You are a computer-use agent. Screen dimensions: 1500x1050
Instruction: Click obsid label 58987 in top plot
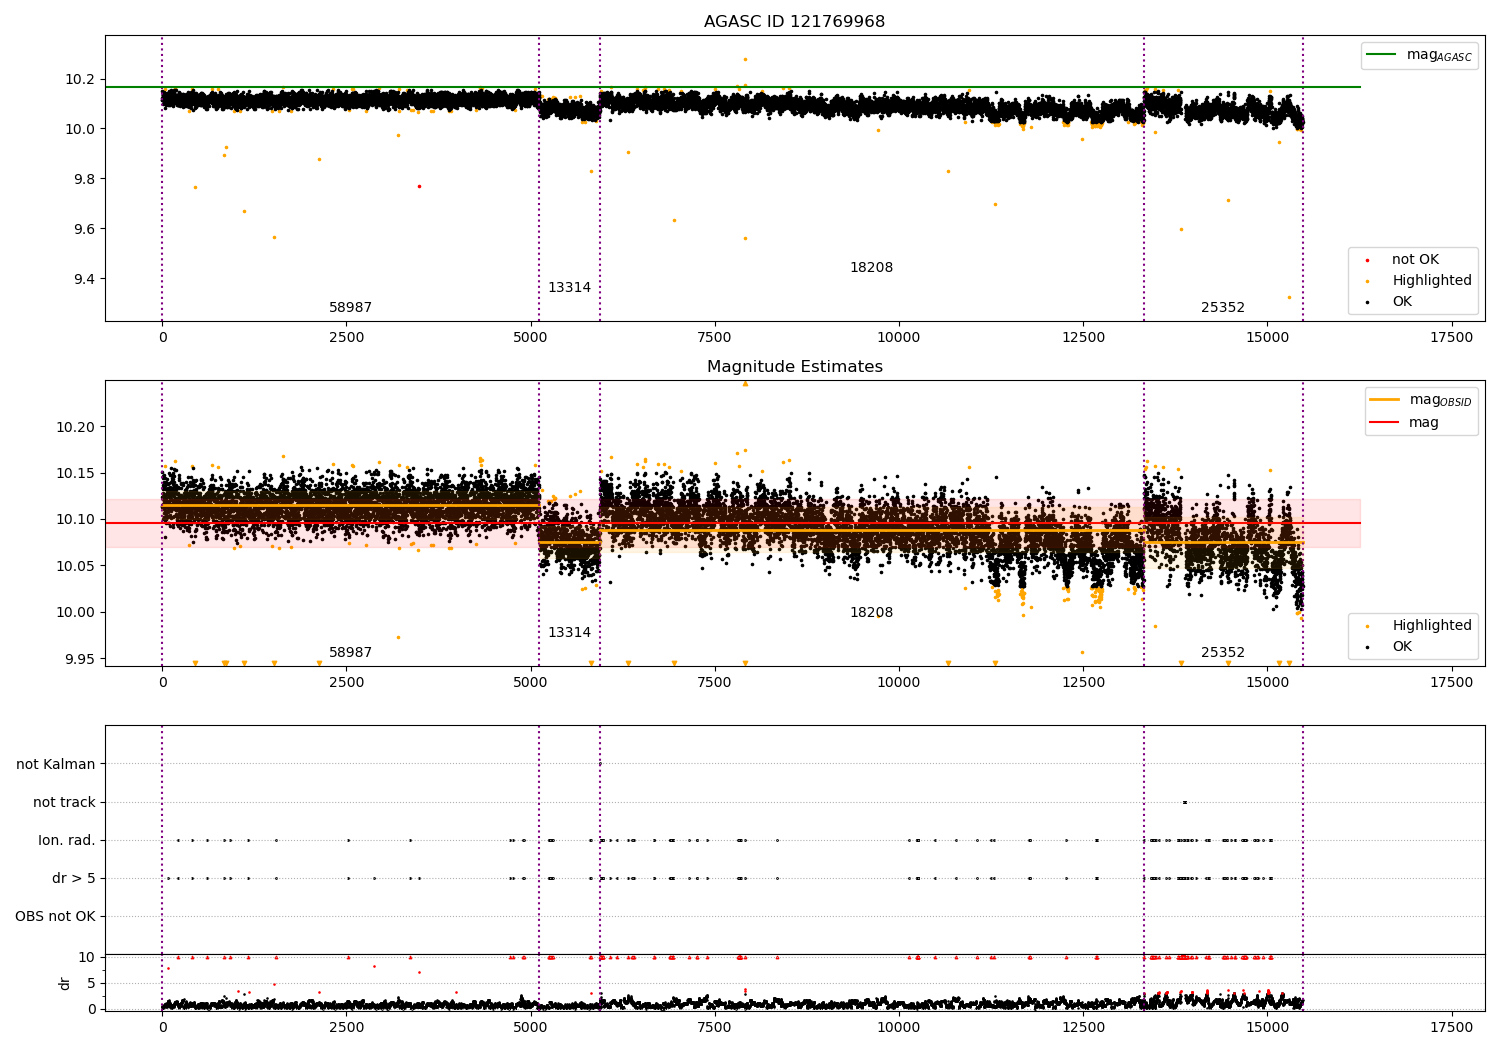(x=350, y=308)
